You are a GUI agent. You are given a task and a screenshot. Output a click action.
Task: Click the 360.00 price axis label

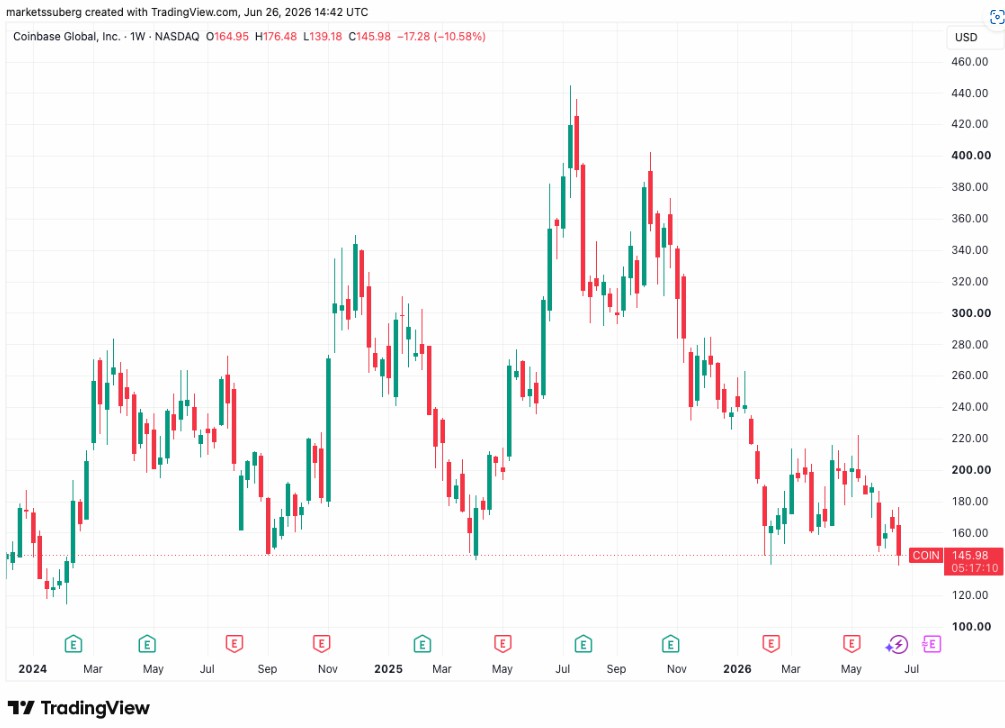click(970, 219)
